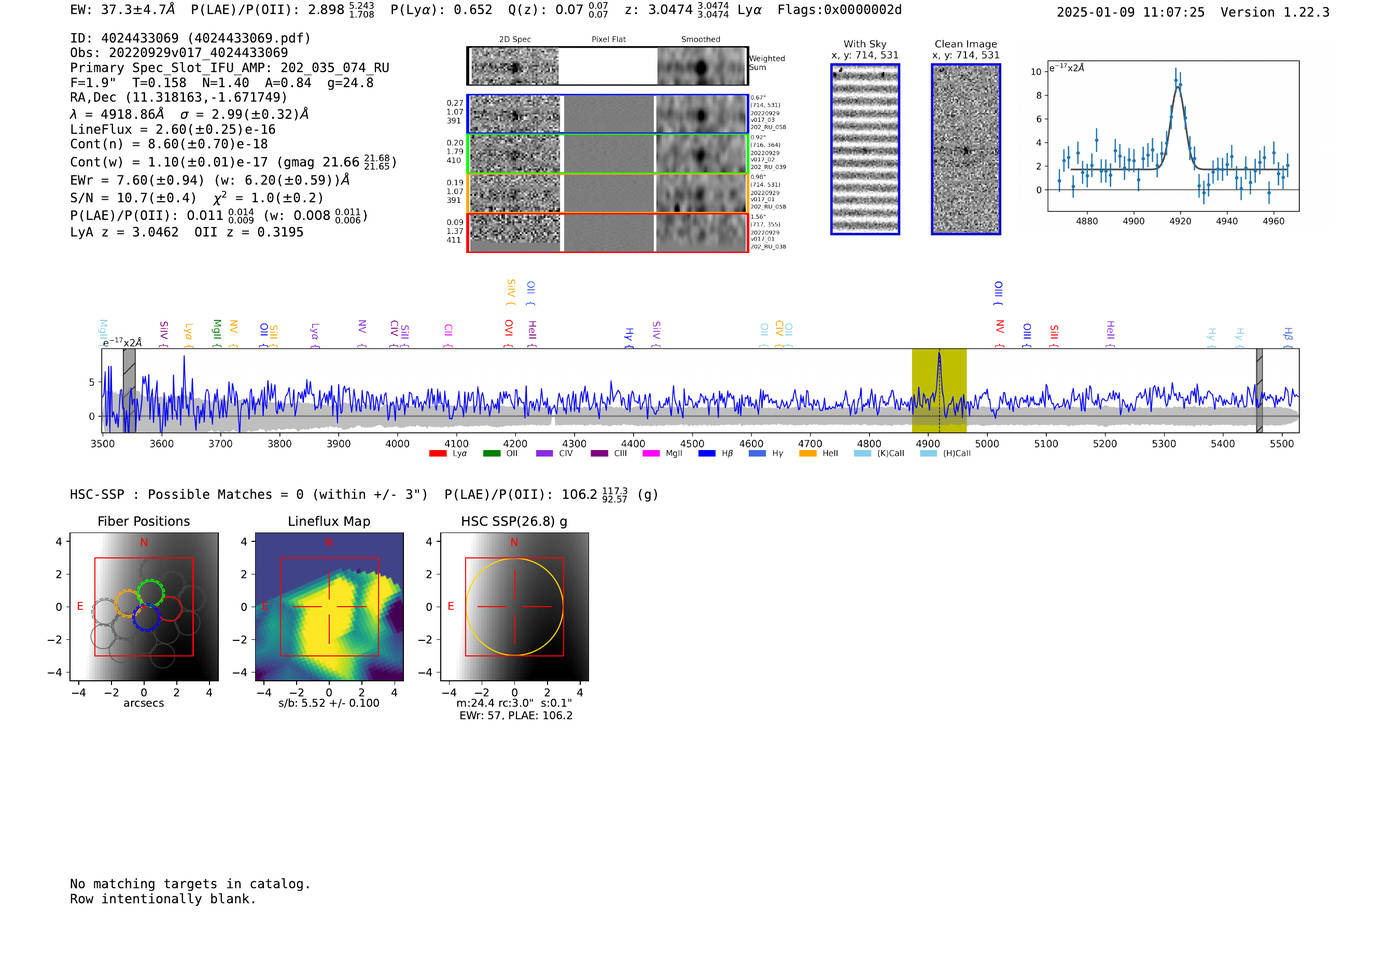The image size is (1400, 953).
Task: Click the OII green legend swatch
Action: pos(491,453)
